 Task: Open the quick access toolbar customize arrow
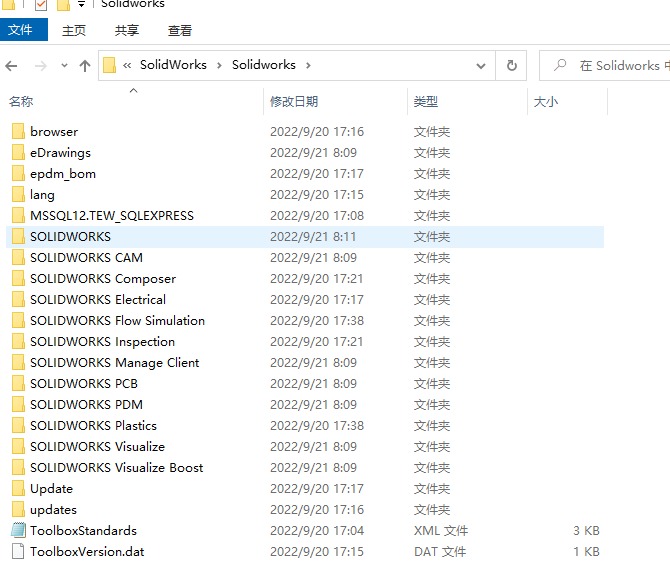coord(81,5)
